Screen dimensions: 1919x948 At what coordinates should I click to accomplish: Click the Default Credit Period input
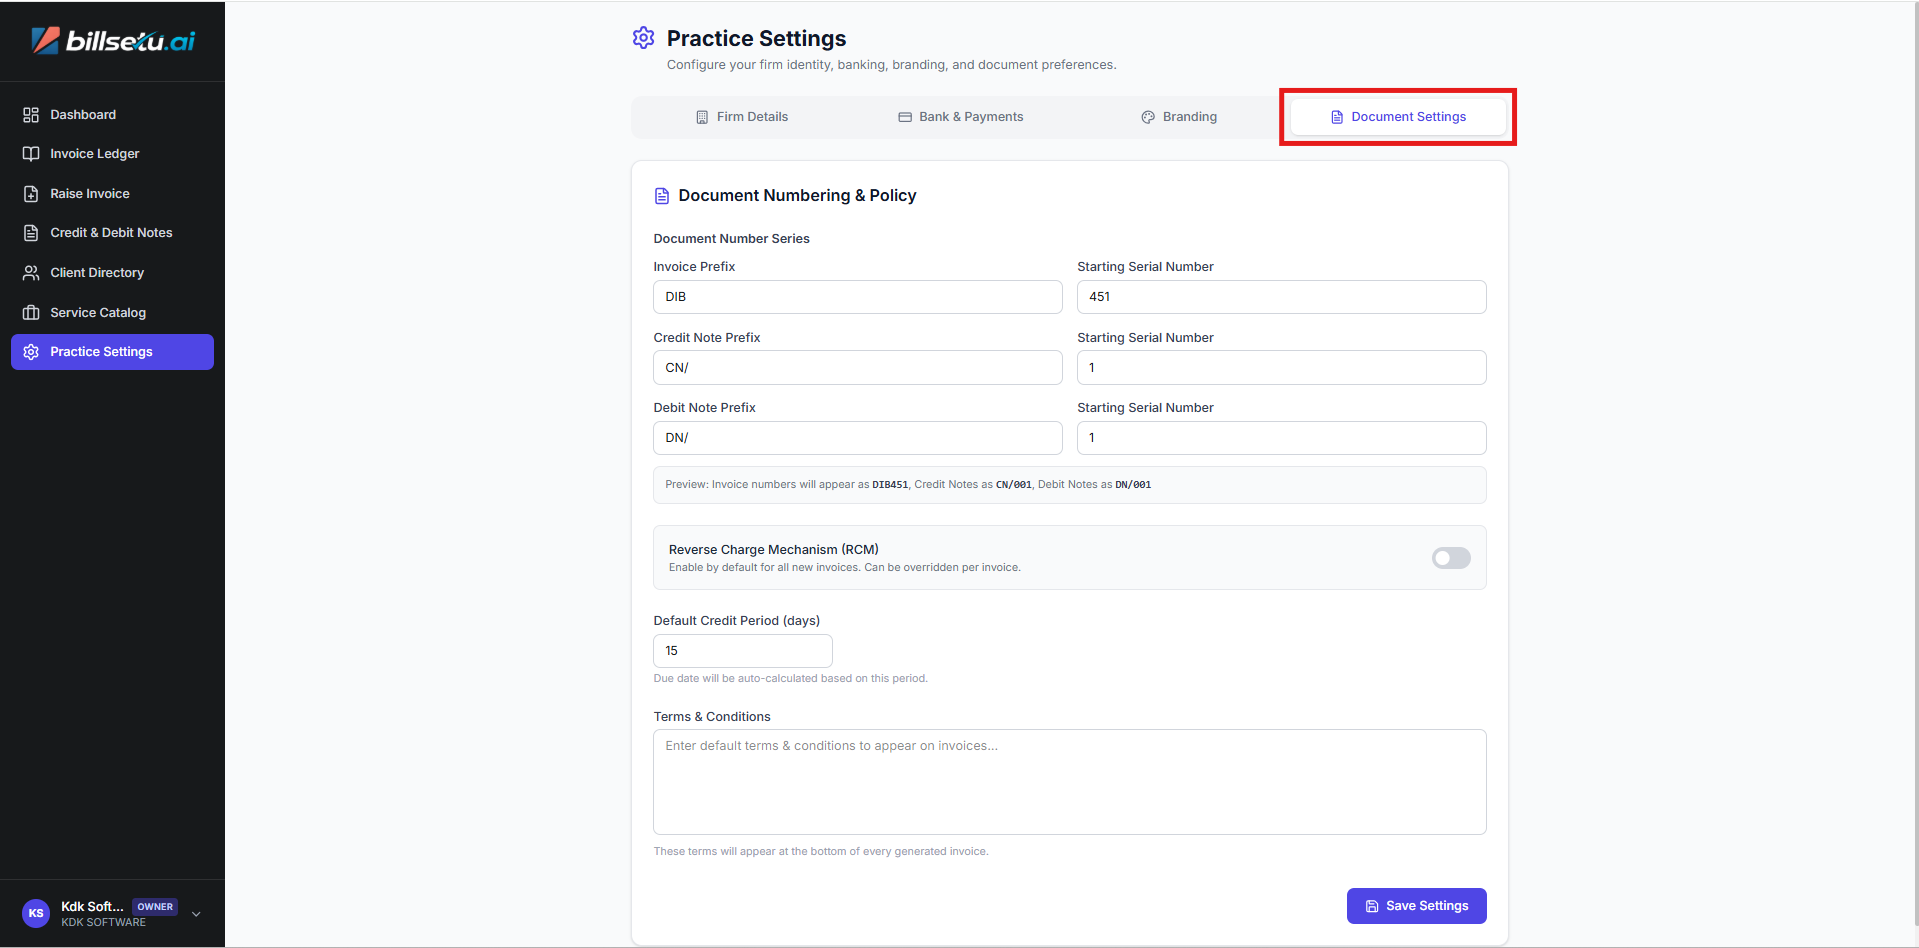(x=742, y=651)
